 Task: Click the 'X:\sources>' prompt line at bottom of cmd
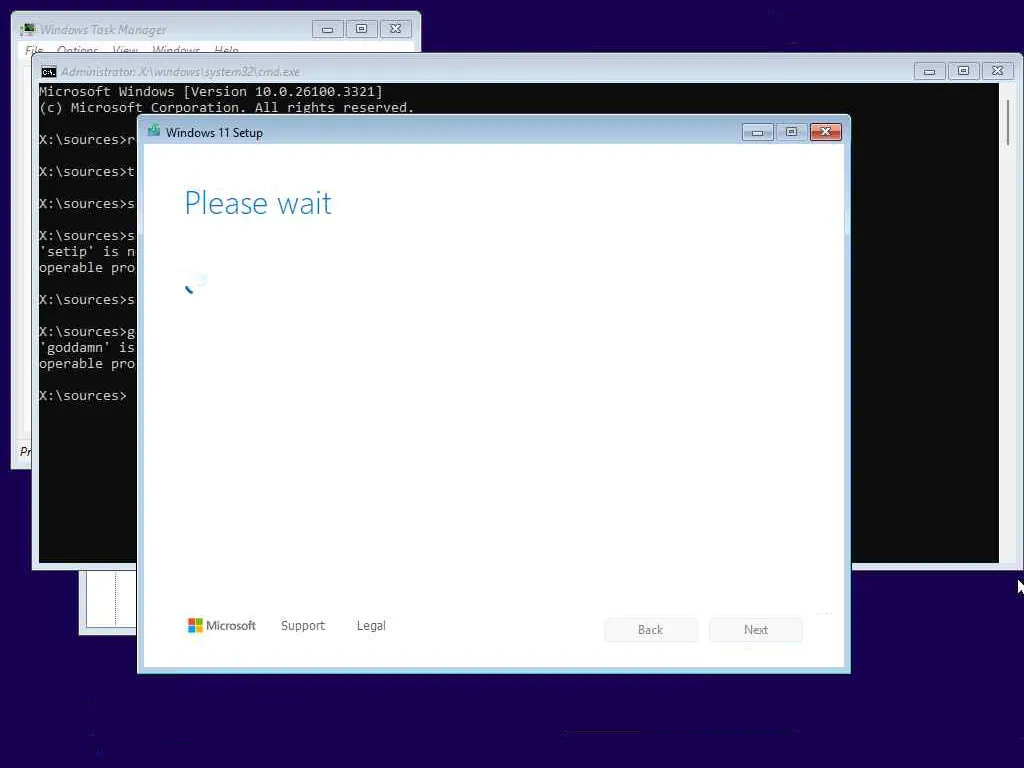click(x=82, y=396)
